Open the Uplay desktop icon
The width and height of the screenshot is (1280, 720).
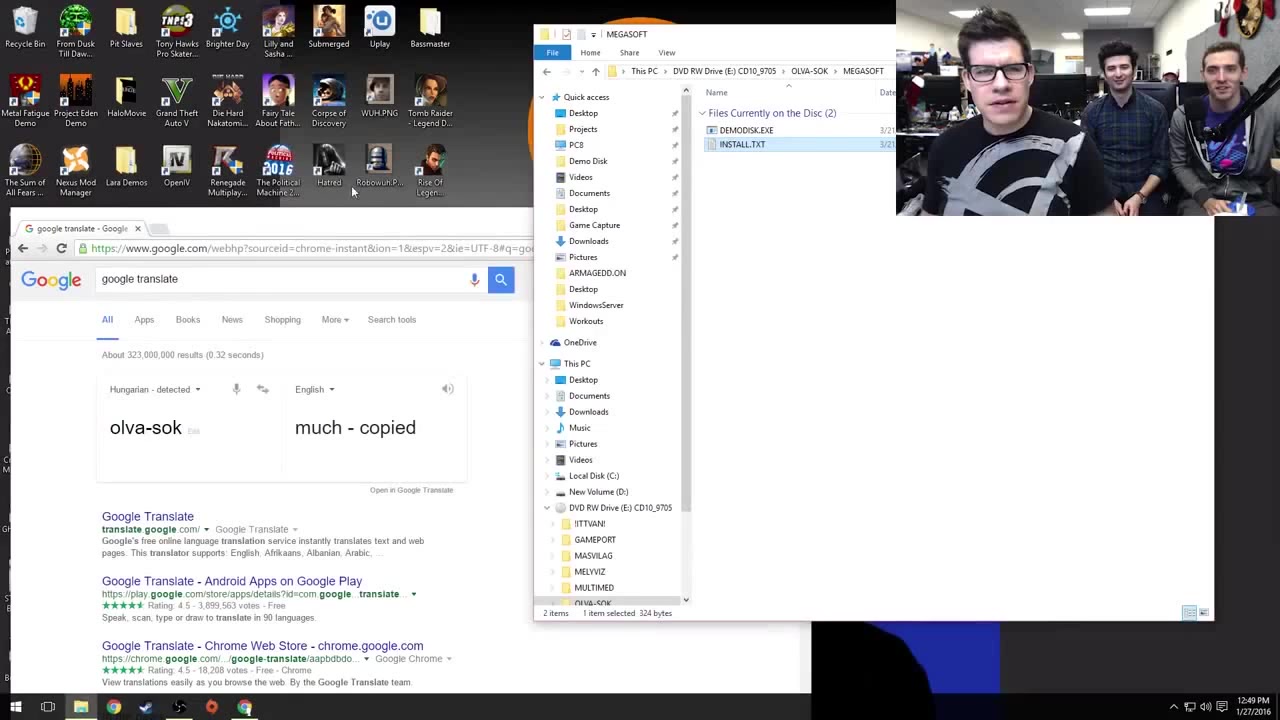(x=379, y=27)
